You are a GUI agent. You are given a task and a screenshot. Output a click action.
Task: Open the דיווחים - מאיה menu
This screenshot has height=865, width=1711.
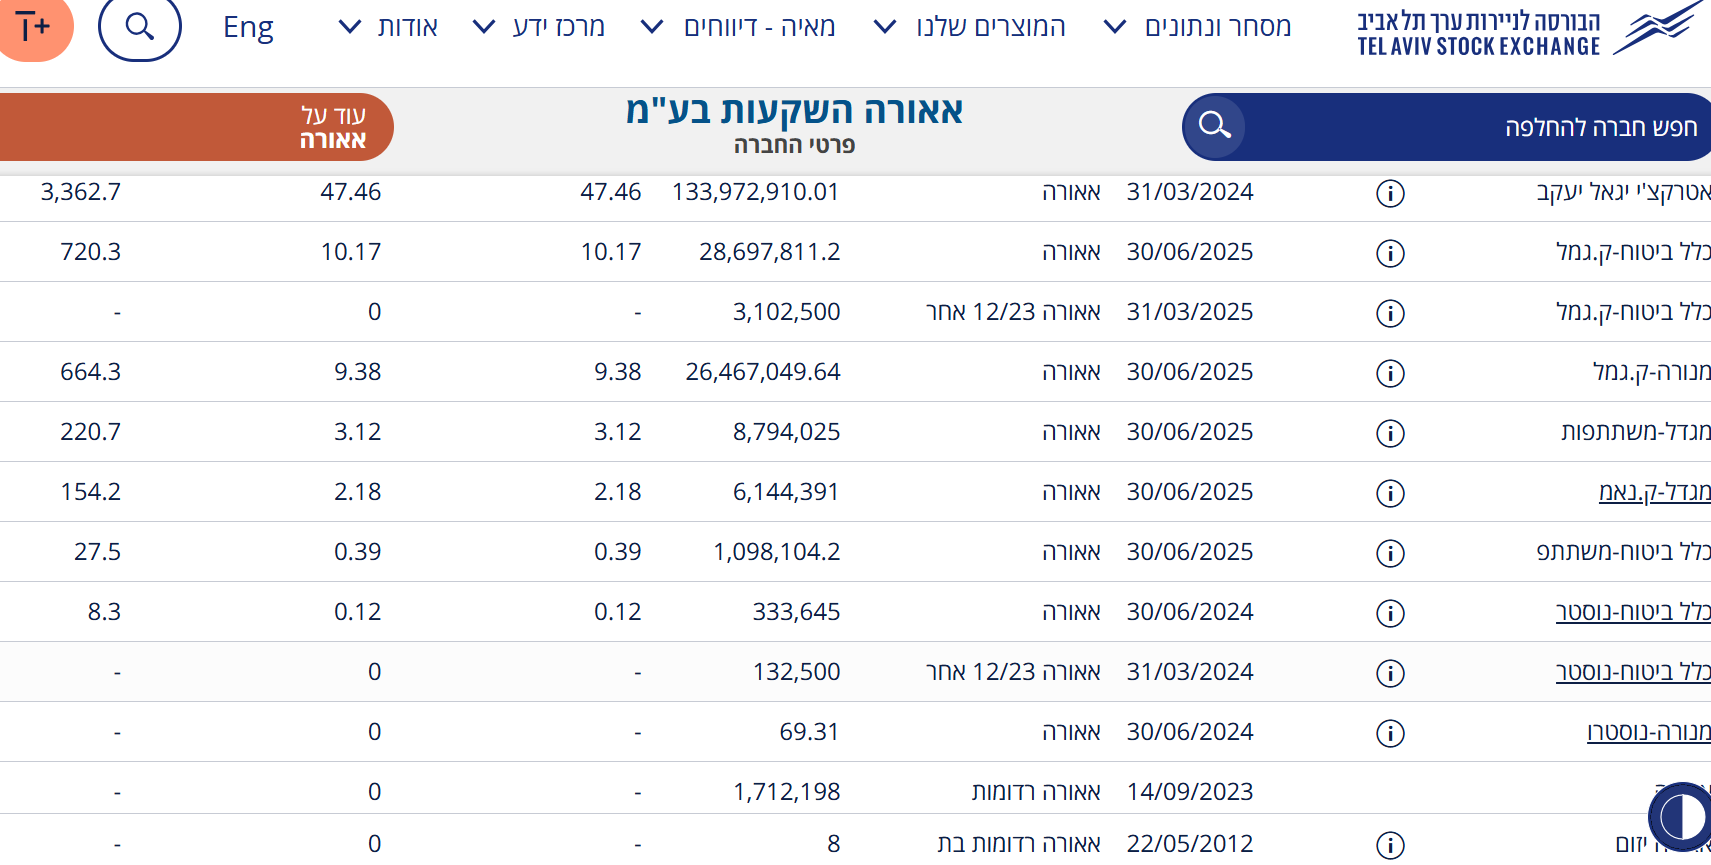[x=739, y=27]
